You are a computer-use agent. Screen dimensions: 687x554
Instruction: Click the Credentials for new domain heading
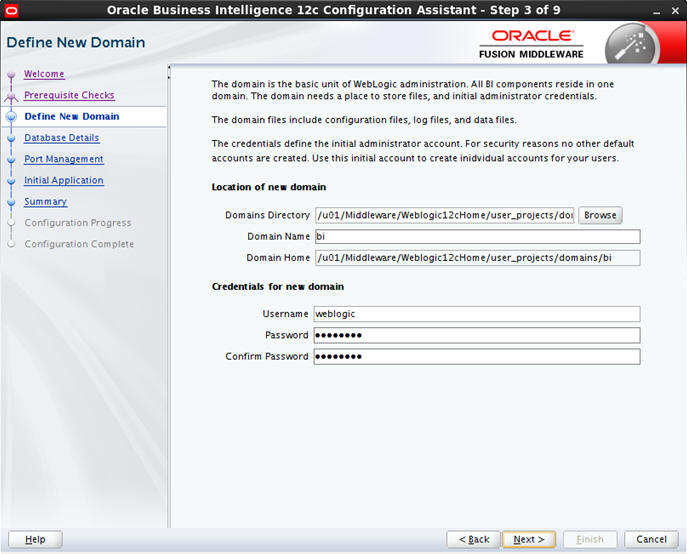click(x=278, y=287)
